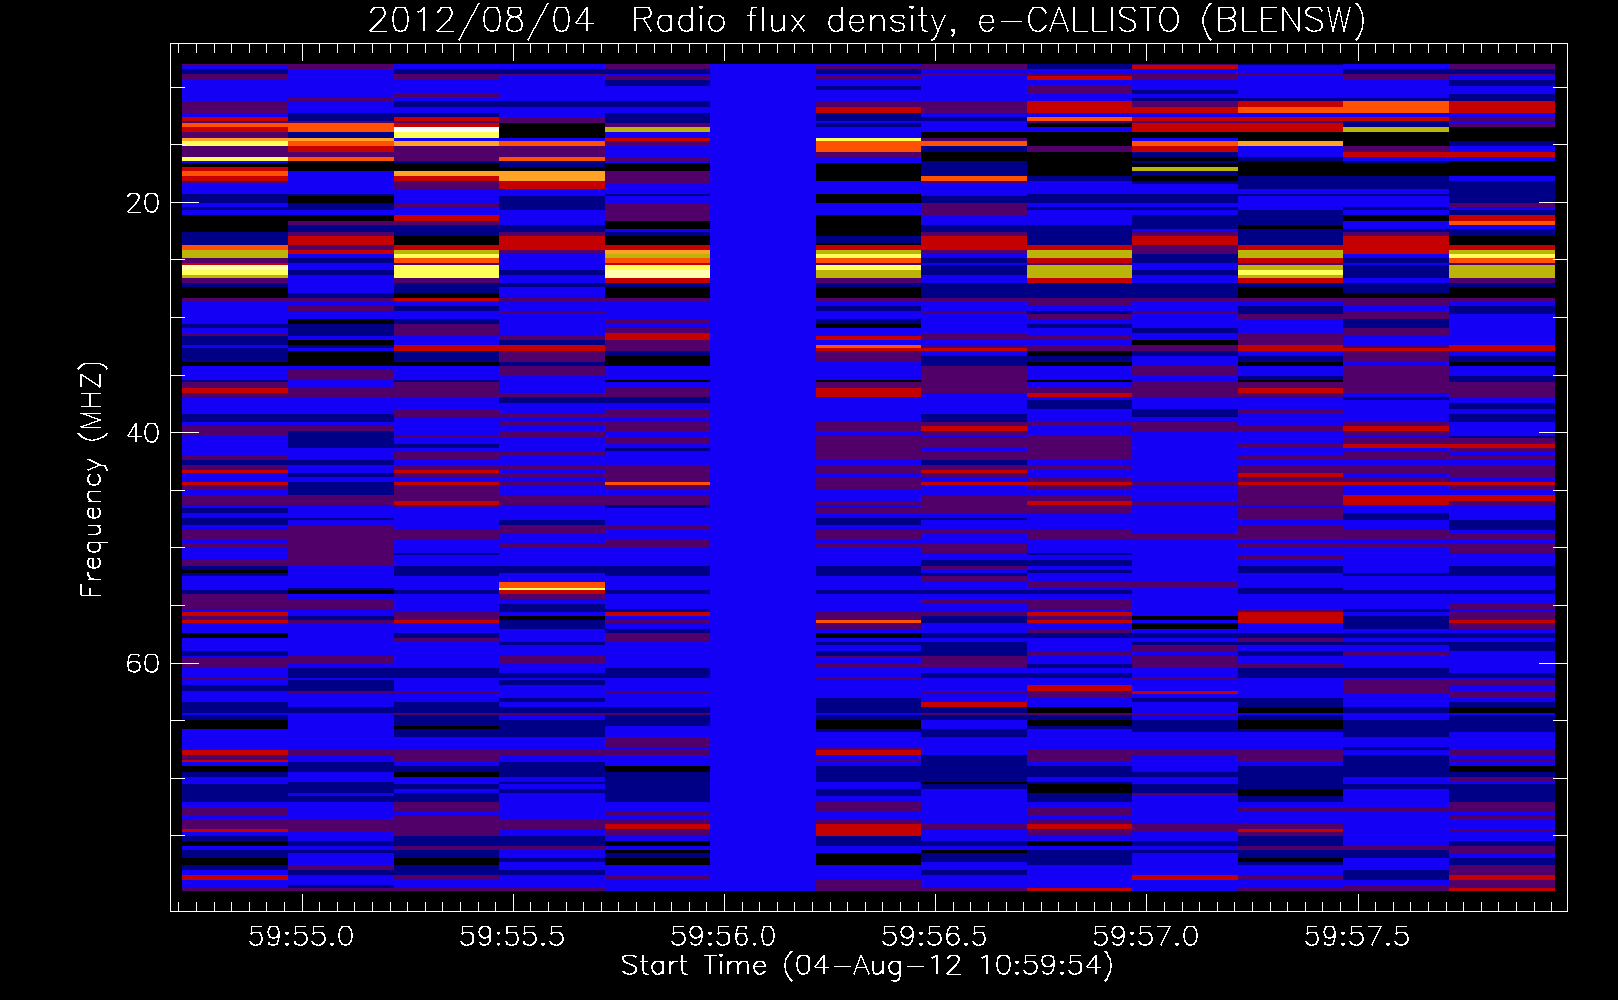
Task: Click the 59:57.0 time tick label
Action: coord(1145,937)
